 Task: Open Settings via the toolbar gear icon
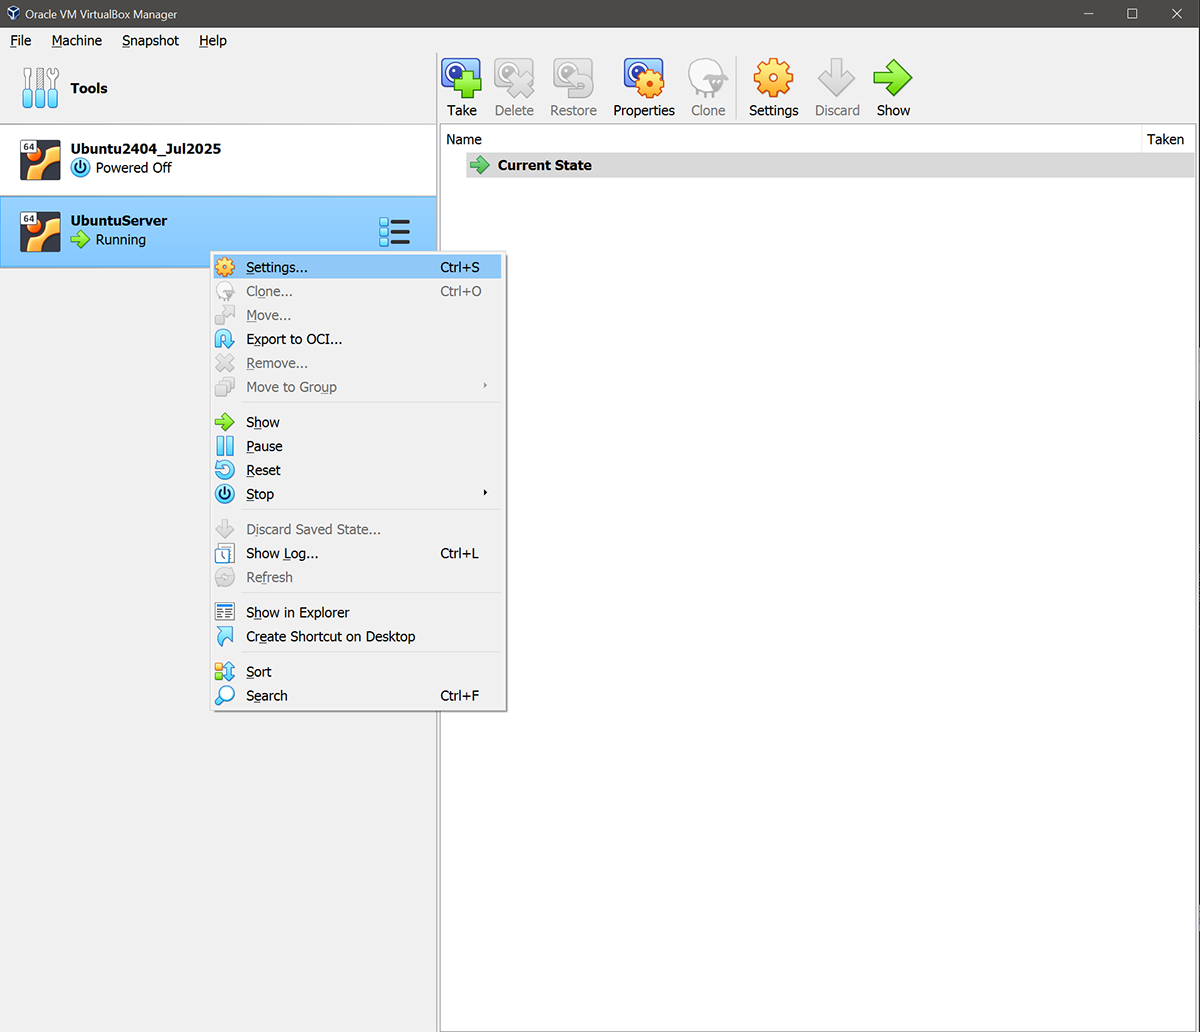773,78
